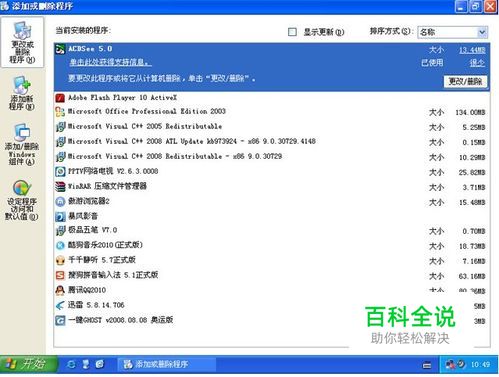Click the usage frequency link (很少) for ACDSee
499x377 pixels.
pos(477,63)
